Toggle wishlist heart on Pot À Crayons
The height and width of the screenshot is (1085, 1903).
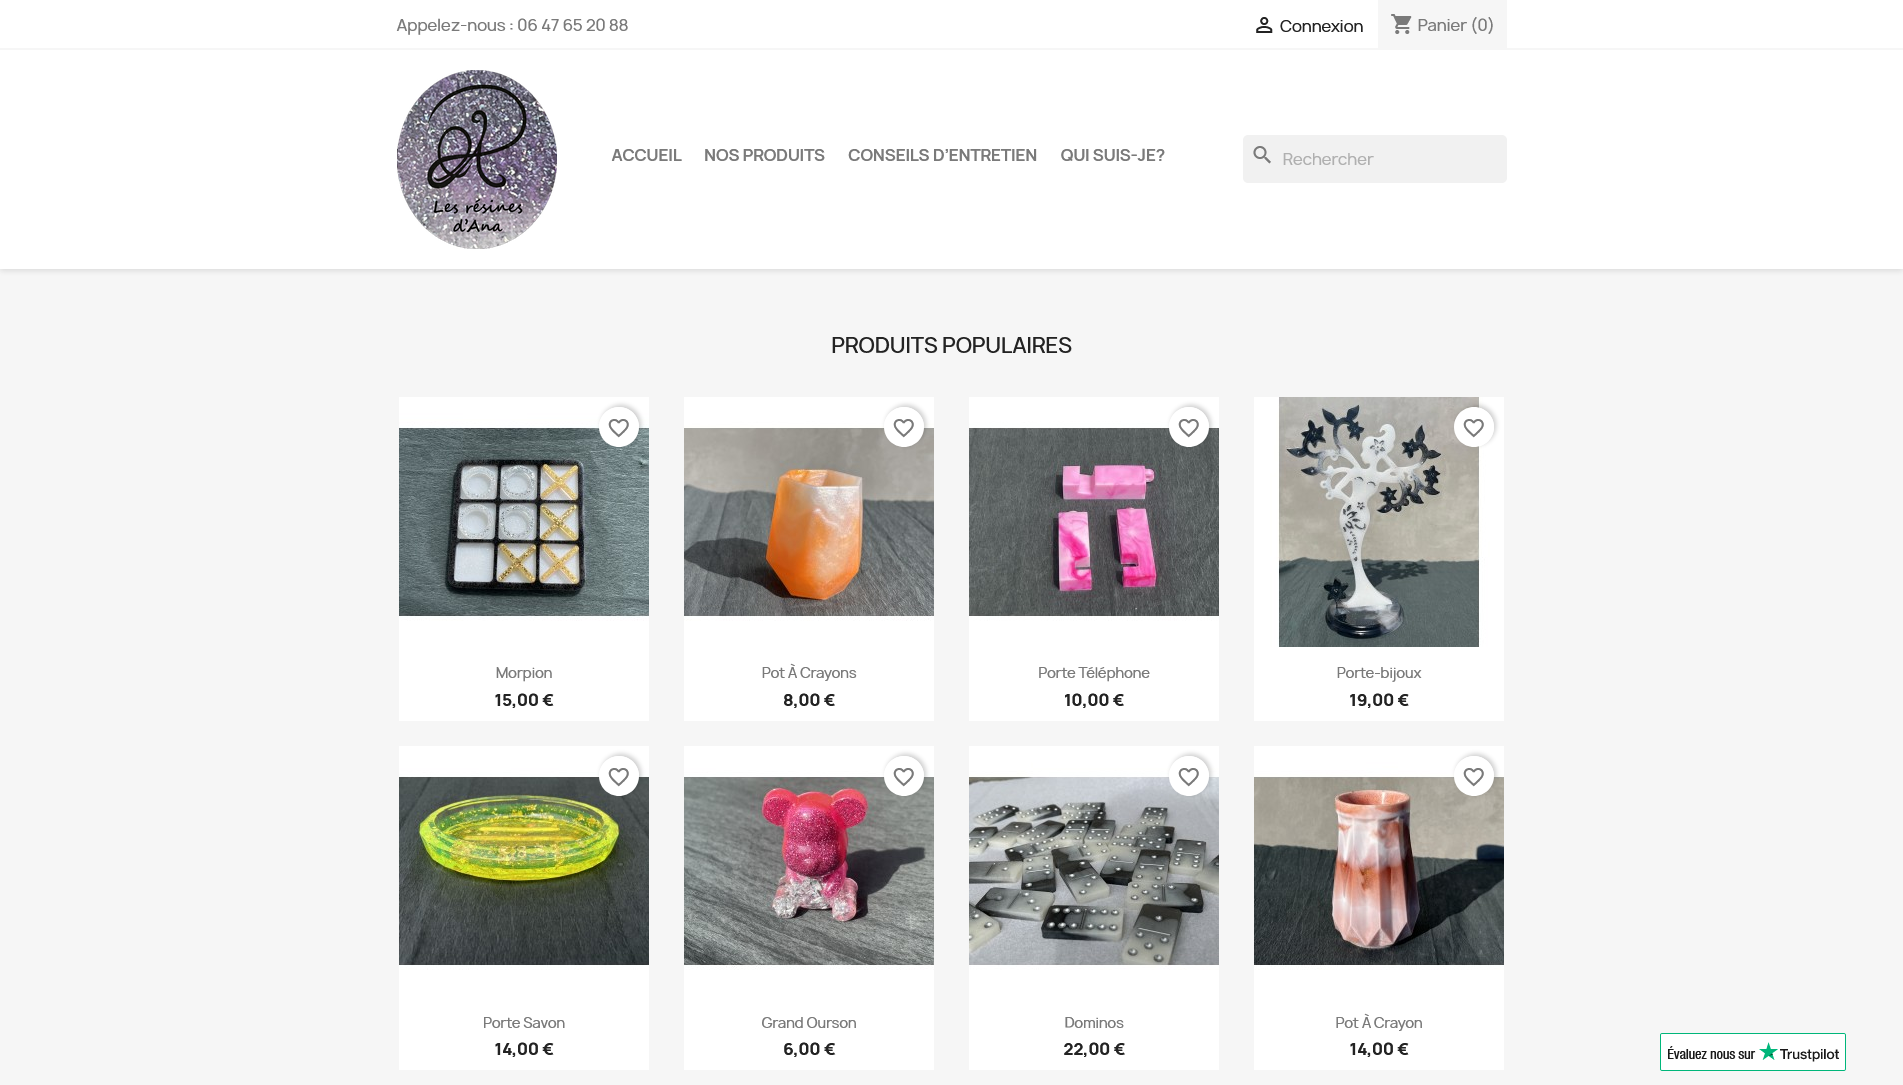(x=904, y=428)
